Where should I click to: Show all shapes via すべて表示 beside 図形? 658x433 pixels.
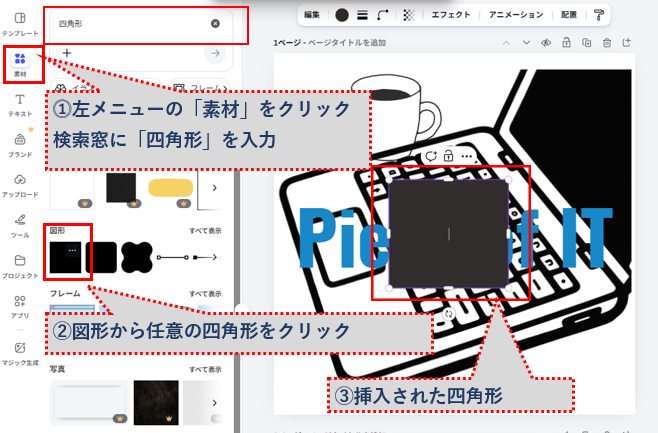(x=206, y=230)
